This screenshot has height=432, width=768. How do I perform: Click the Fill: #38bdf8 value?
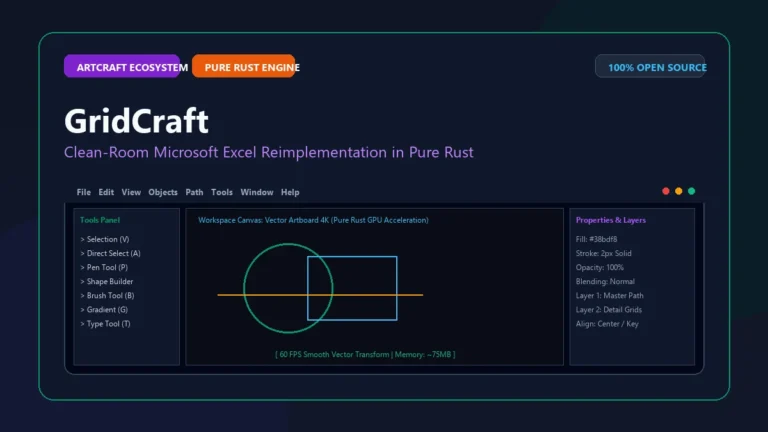point(597,240)
